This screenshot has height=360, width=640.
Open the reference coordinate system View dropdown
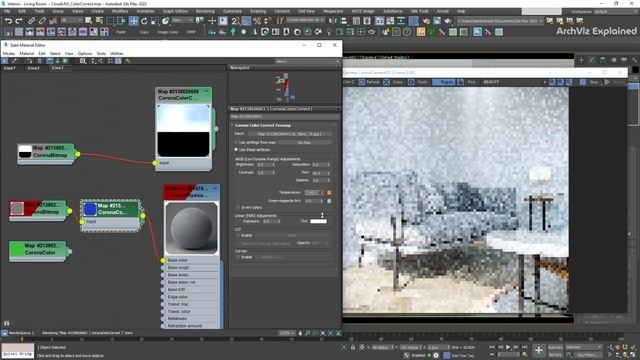182,20
